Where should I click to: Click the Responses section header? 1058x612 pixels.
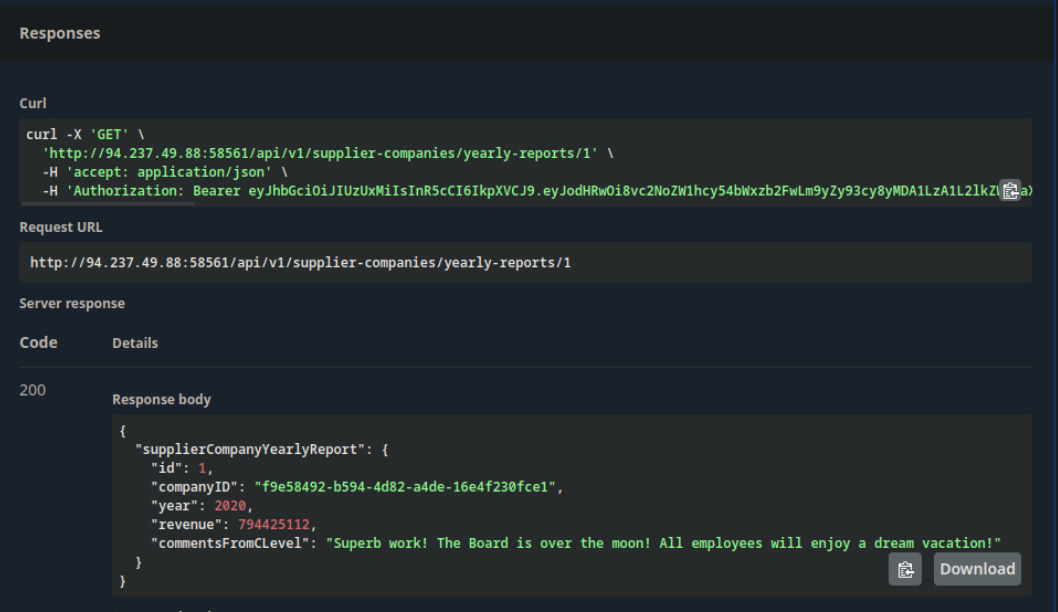(x=60, y=33)
